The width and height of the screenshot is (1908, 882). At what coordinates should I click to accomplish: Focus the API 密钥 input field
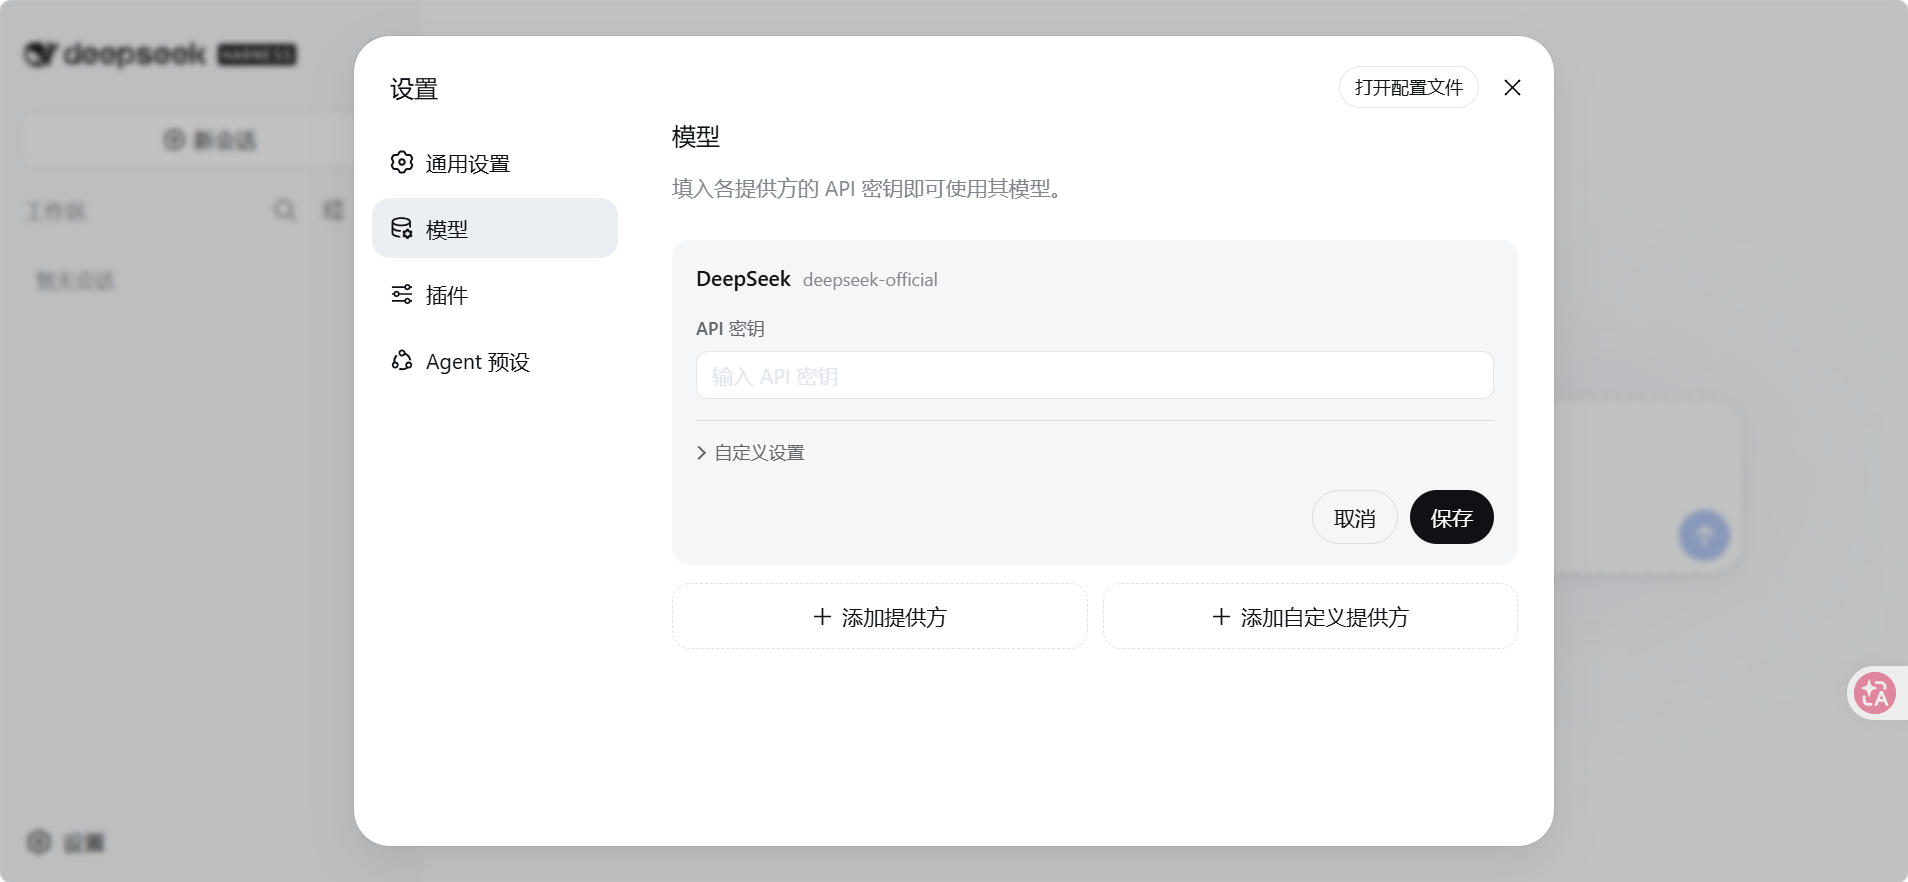pyautogui.click(x=1094, y=375)
